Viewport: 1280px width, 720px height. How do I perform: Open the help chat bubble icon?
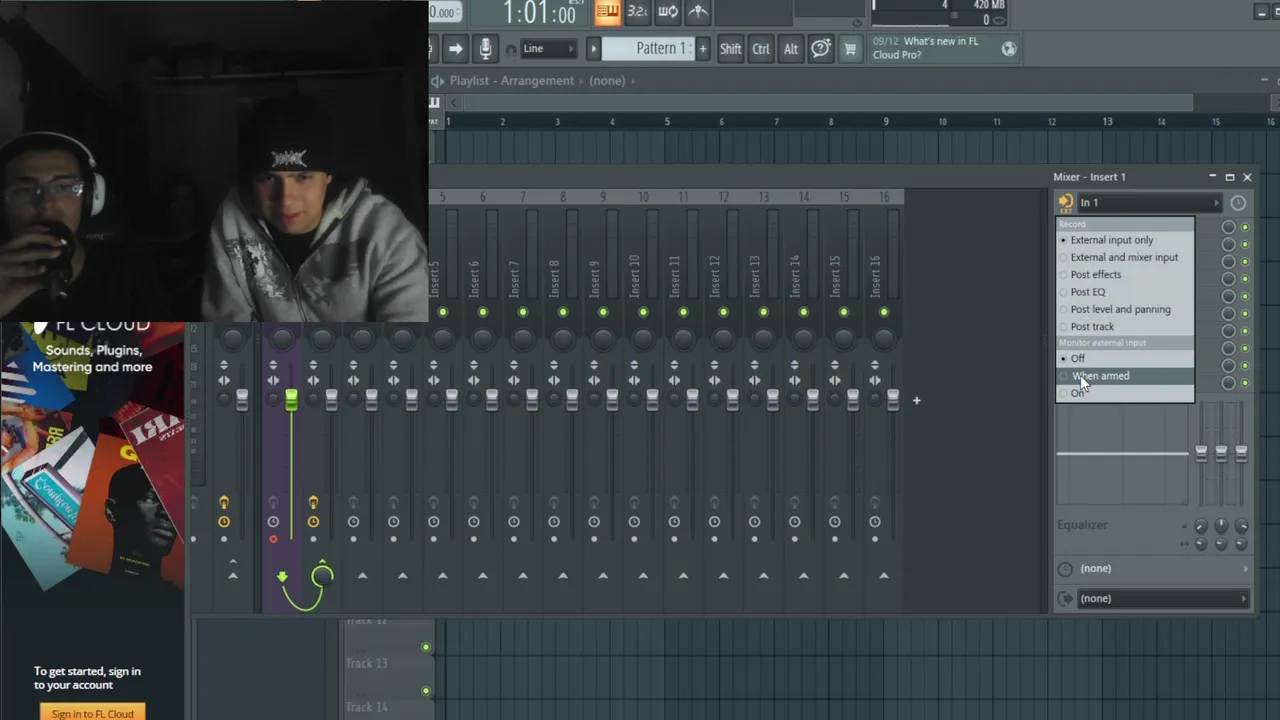coord(821,48)
